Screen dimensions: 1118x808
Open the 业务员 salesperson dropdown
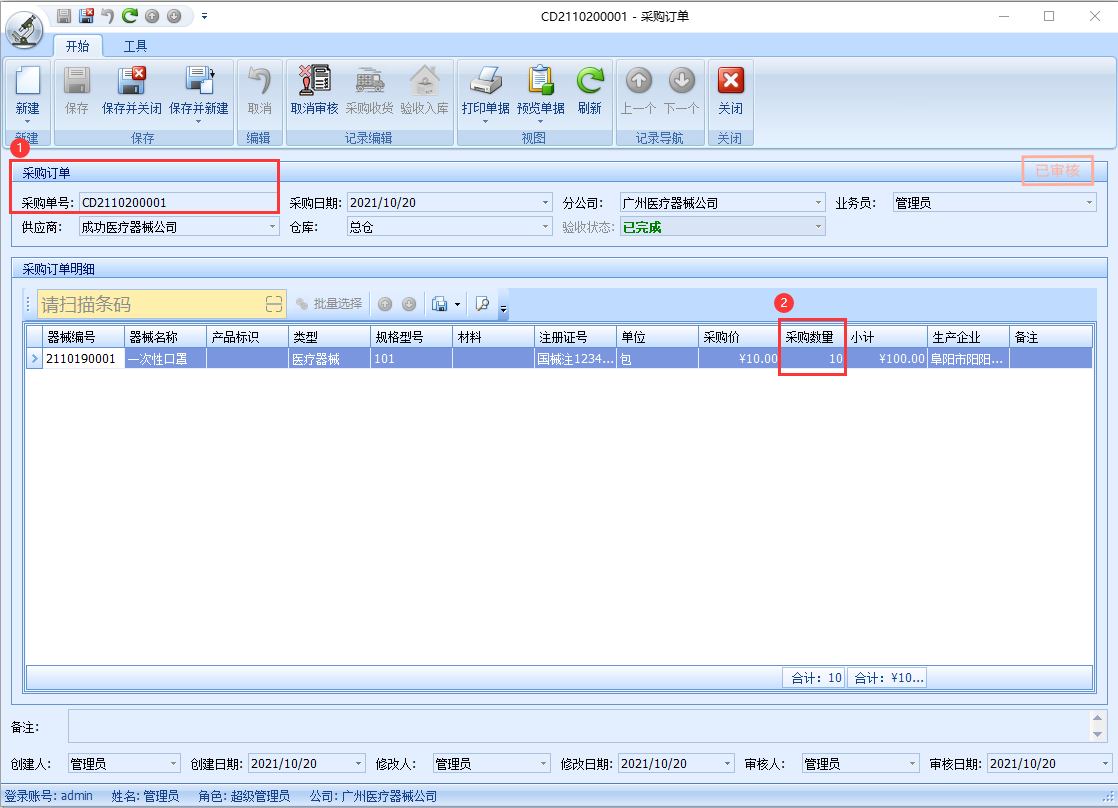1089,203
